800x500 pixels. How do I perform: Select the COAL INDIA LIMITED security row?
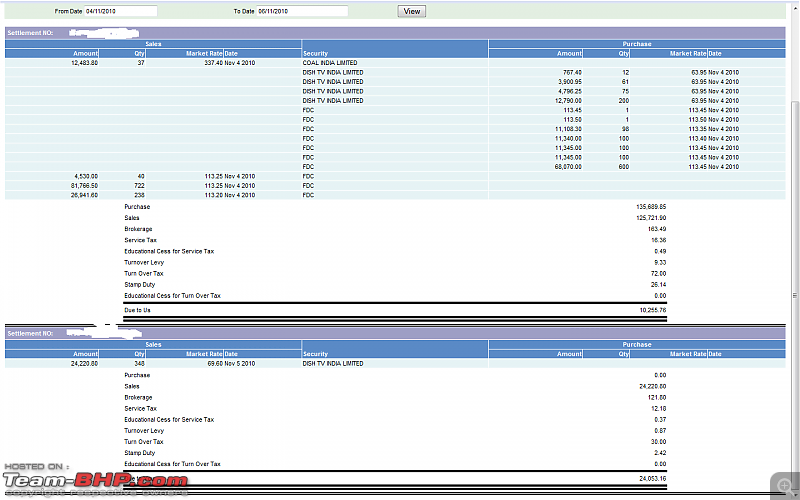(395, 63)
